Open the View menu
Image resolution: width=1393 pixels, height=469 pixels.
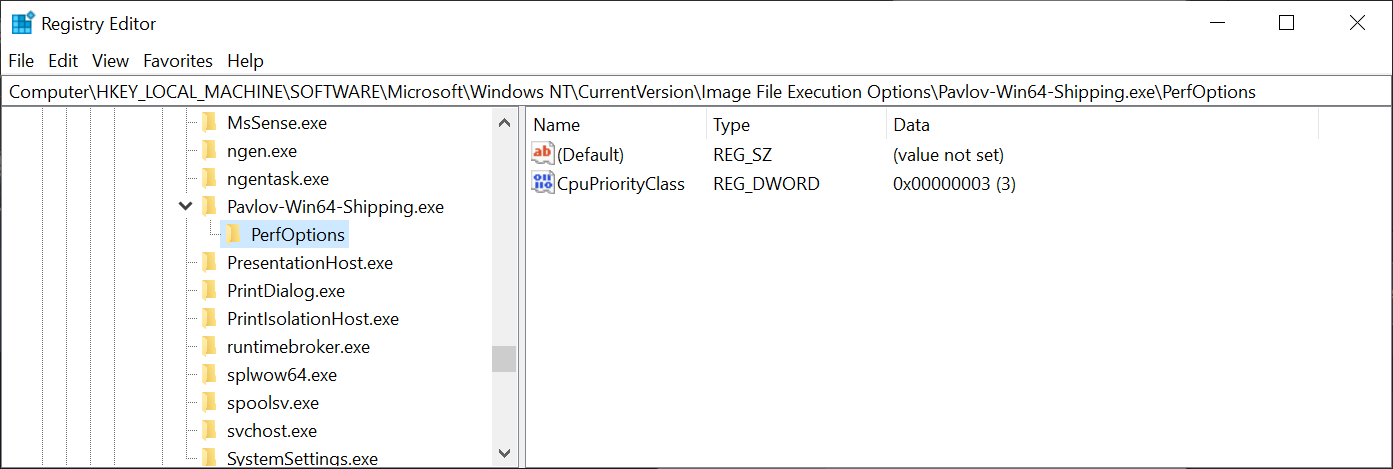(x=110, y=61)
